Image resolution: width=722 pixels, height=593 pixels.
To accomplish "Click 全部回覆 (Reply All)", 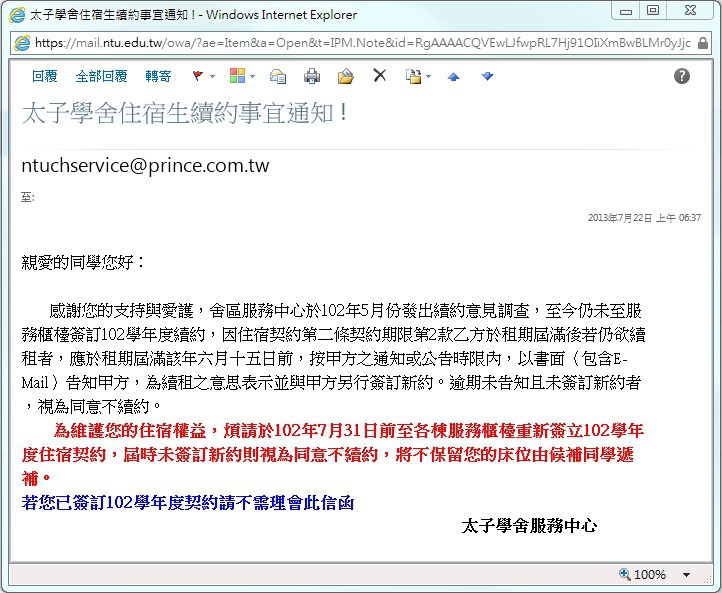I will tap(101, 76).
